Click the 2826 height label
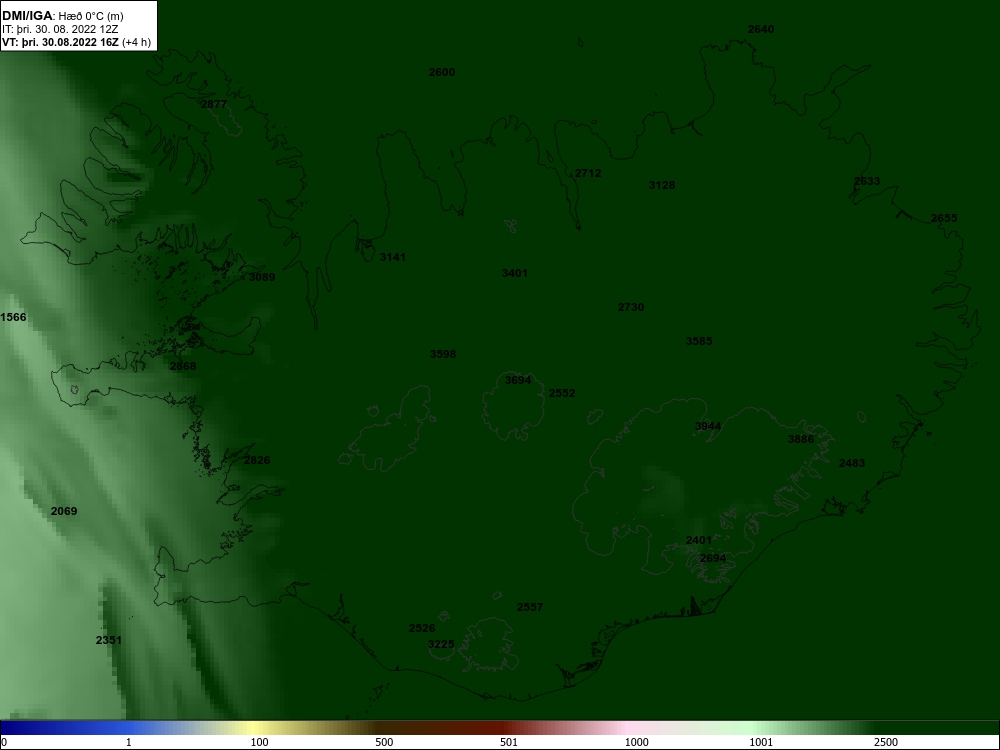The image size is (1000, 750). tap(257, 460)
